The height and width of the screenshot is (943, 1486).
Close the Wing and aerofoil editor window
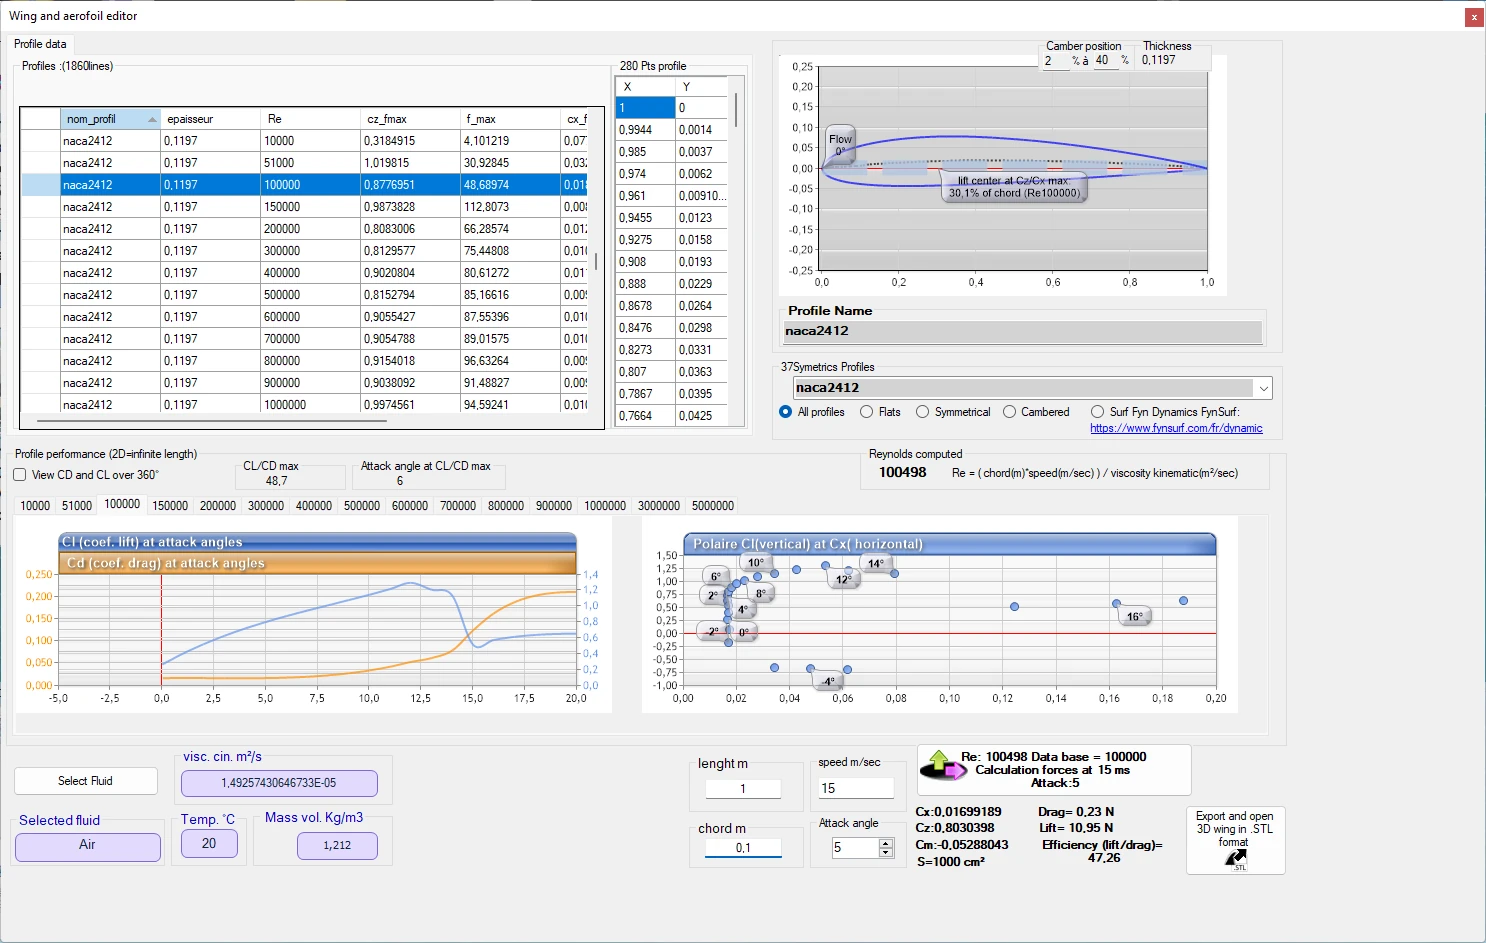[1474, 17]
